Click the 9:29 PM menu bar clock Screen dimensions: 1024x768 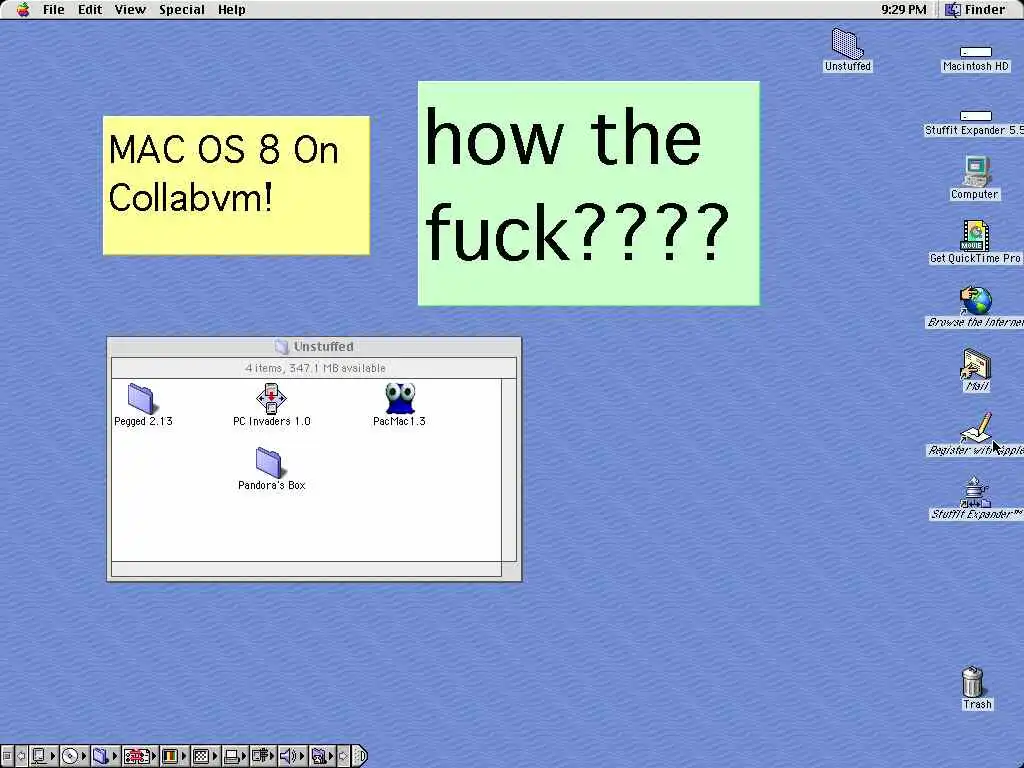903,10
